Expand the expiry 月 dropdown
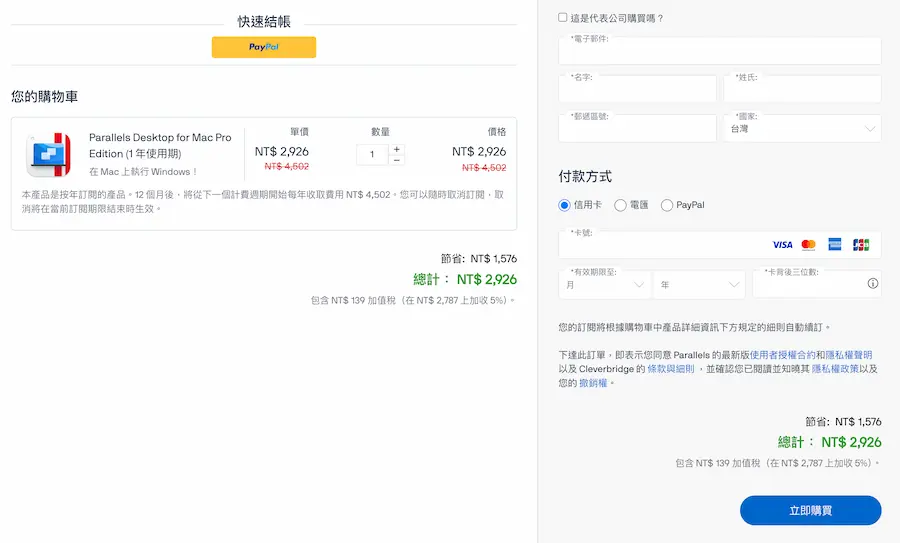Image resolution: width=900 pixels, height=543 pixels. 604,285
